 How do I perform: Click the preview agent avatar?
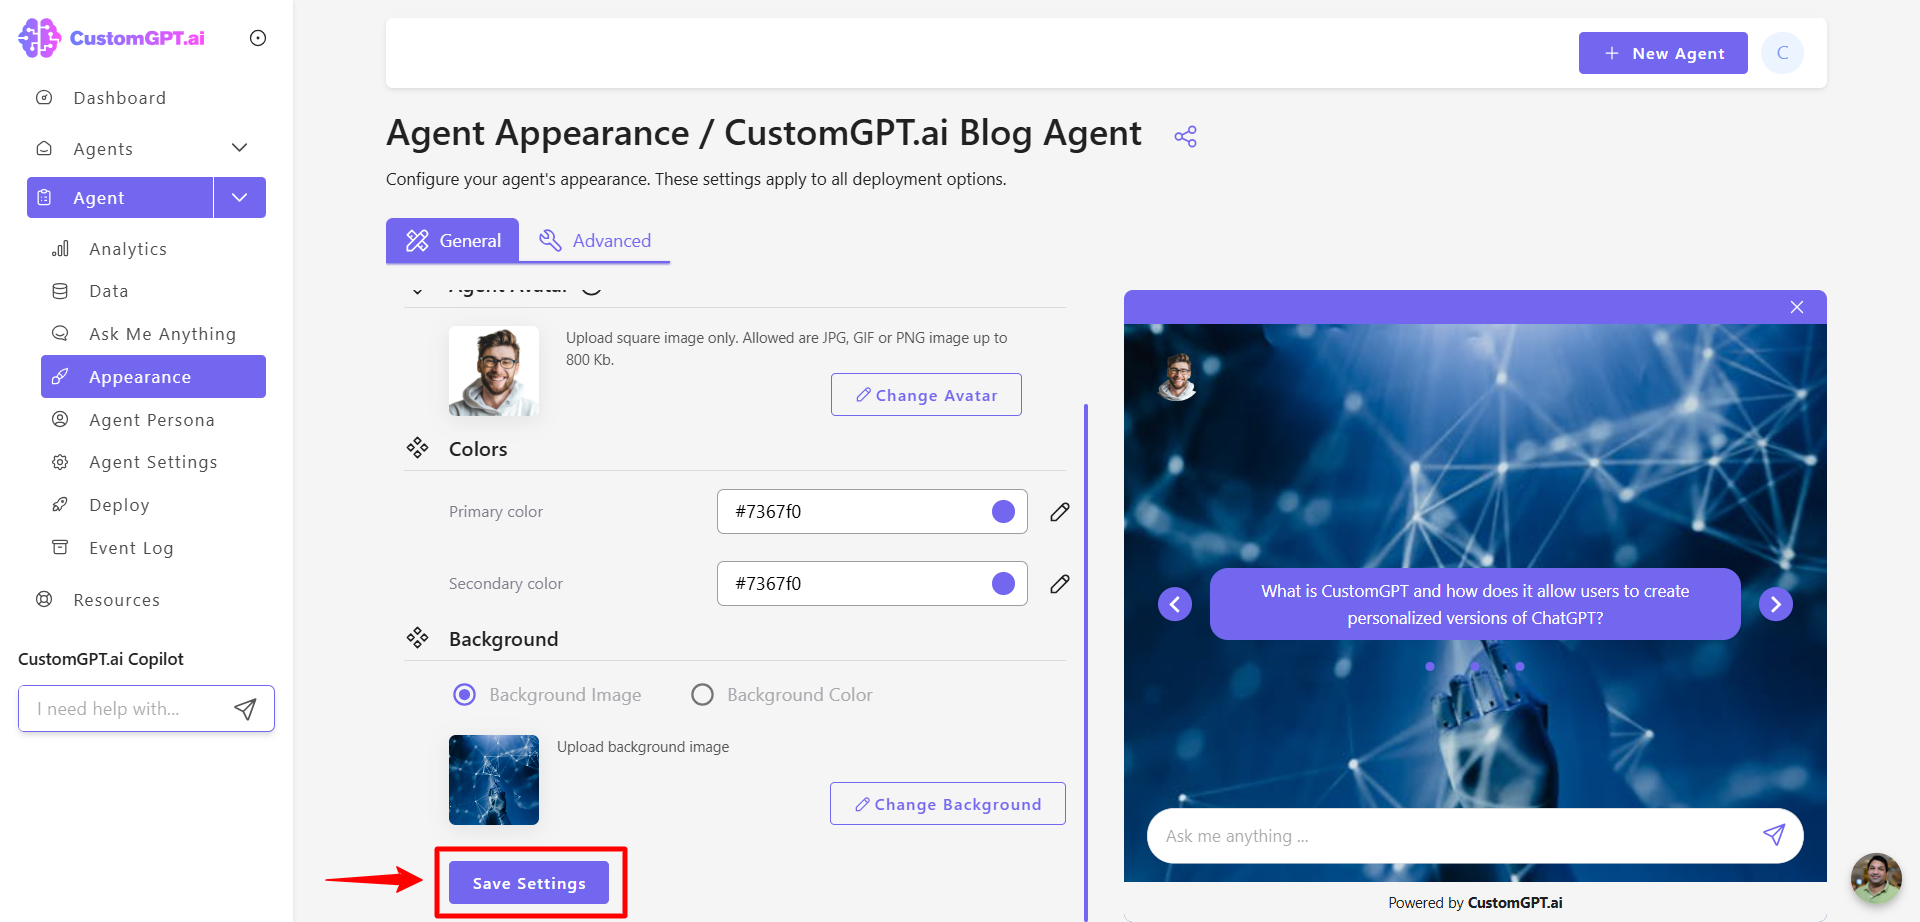click(1178, 377)
